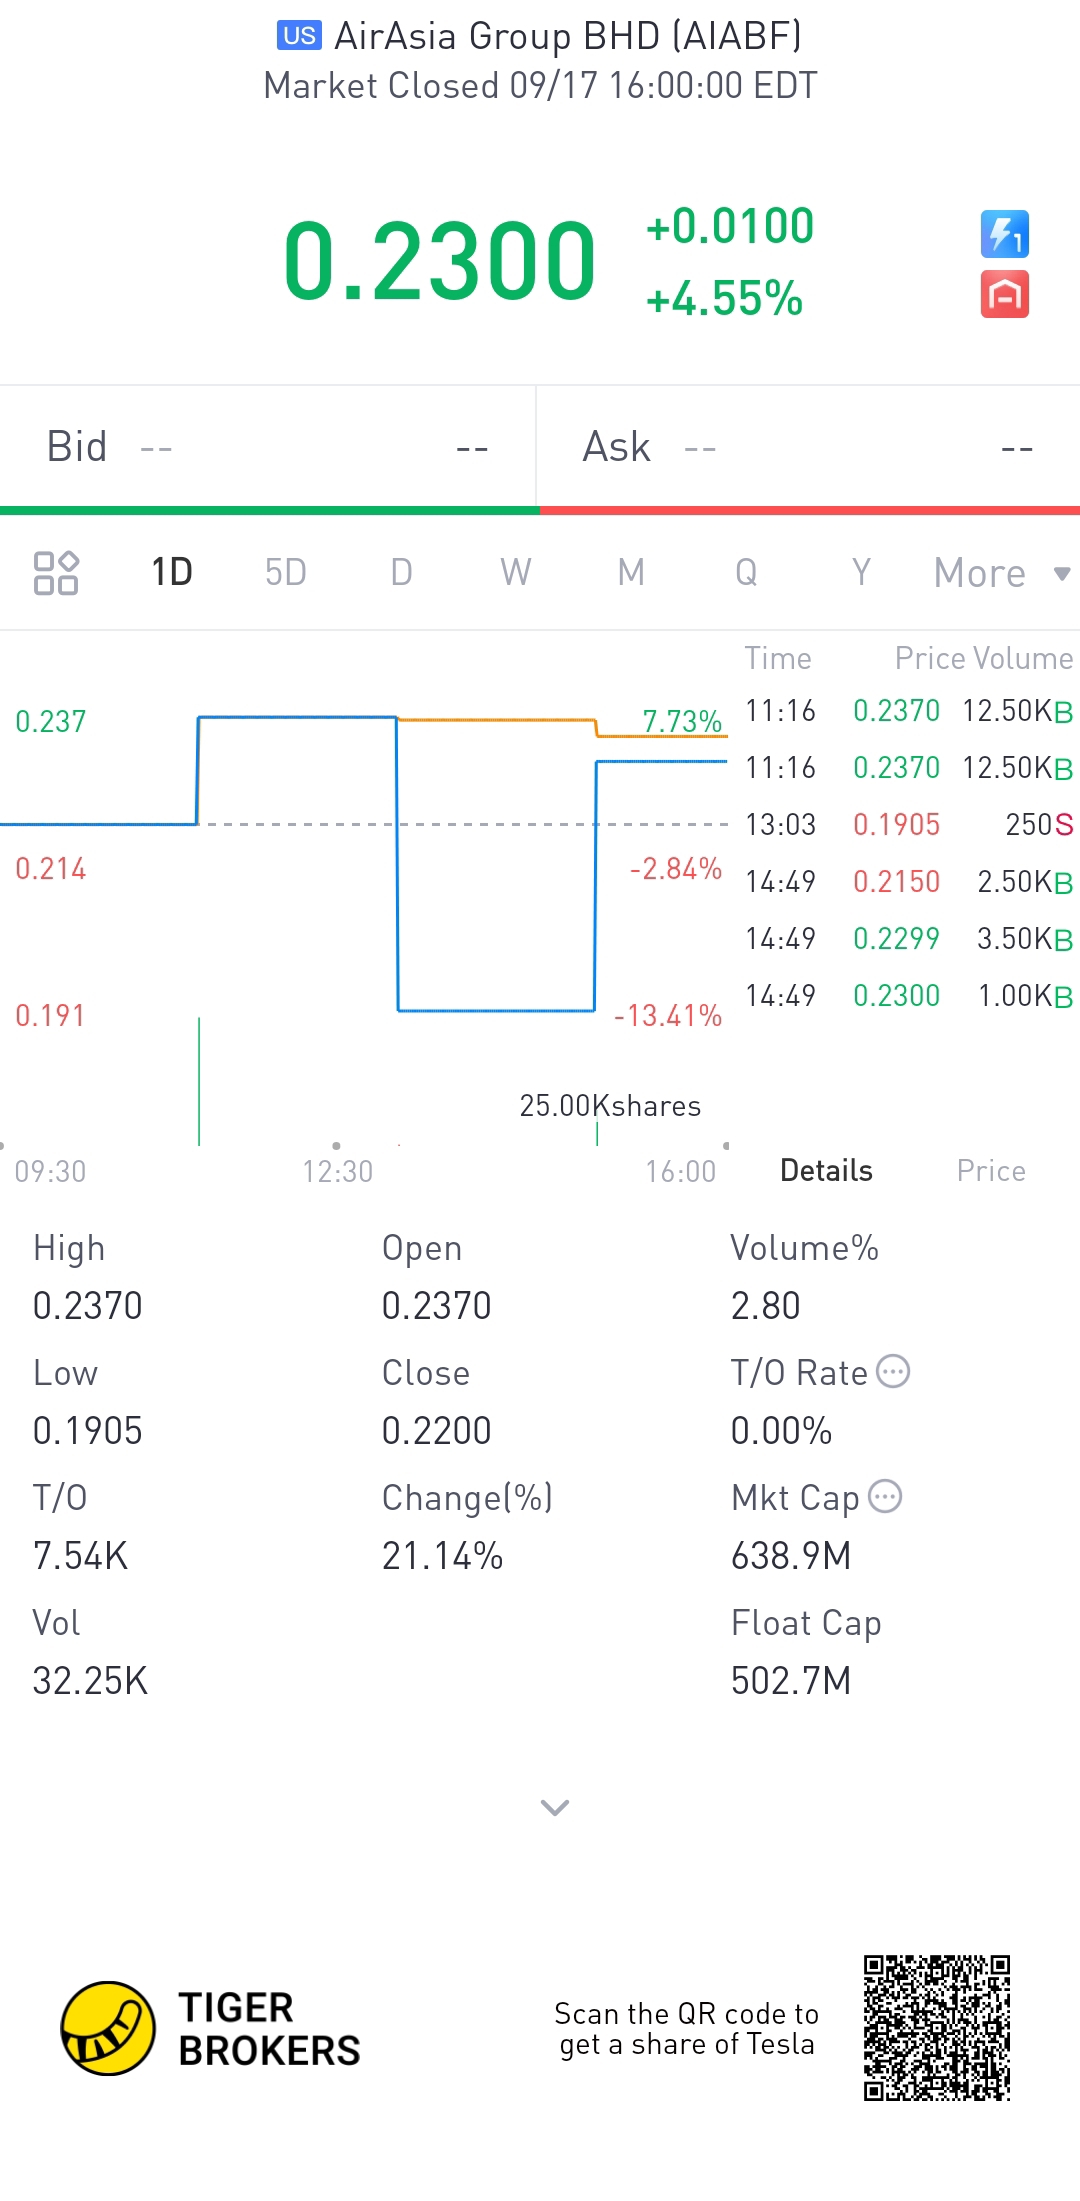
Task: Tap the Mkt Cap info icon
Action: click(885, 1496)
